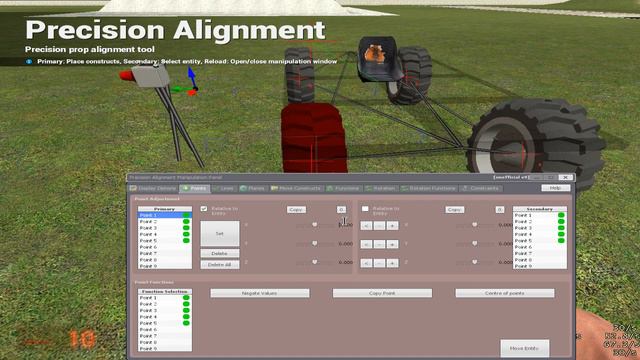This screenshot has width=640, height=360.
Task: Open the Move Constructs tab
Action: point(296,189)
